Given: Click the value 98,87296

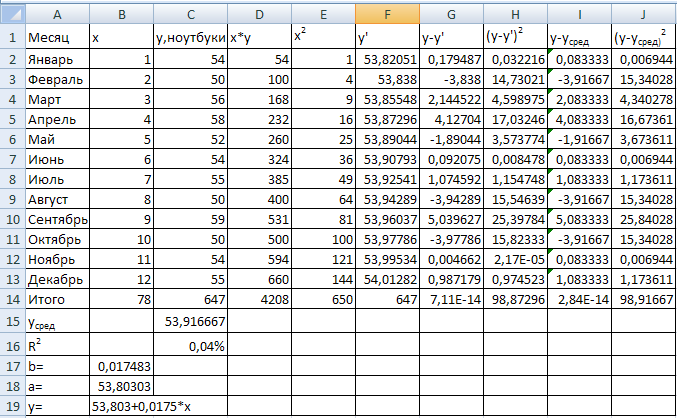Looking at the screenshot, I should click(515, 299).
